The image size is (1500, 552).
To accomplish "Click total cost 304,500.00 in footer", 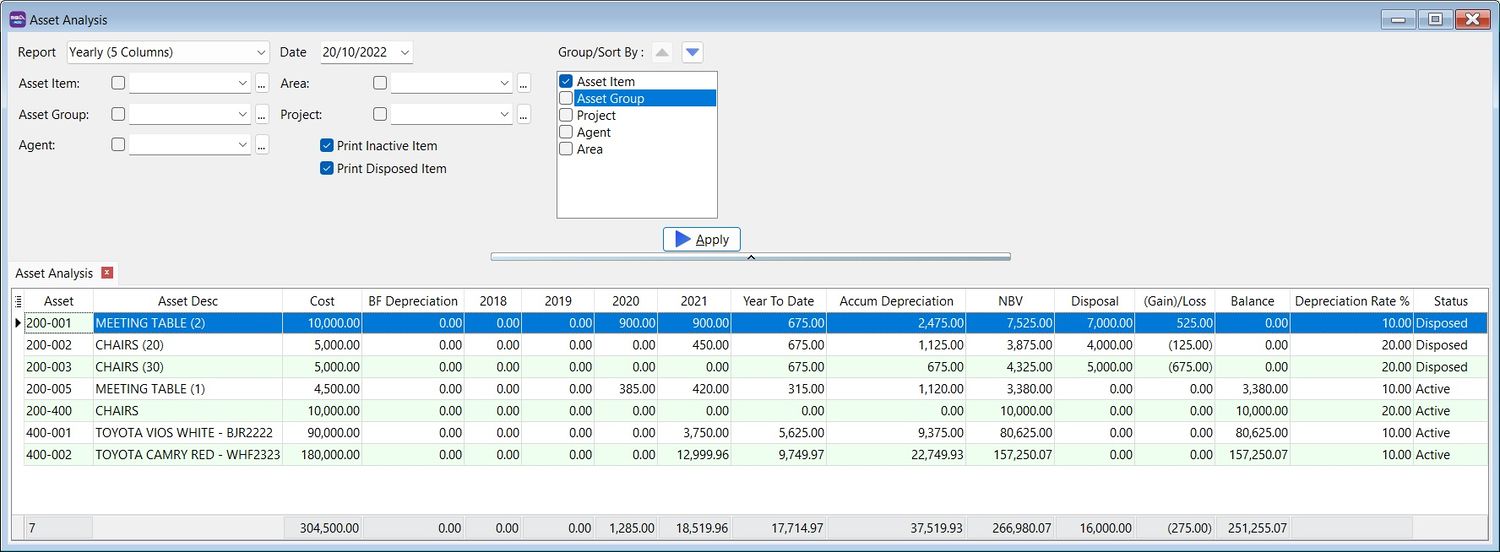I will (x=322, y=527).
